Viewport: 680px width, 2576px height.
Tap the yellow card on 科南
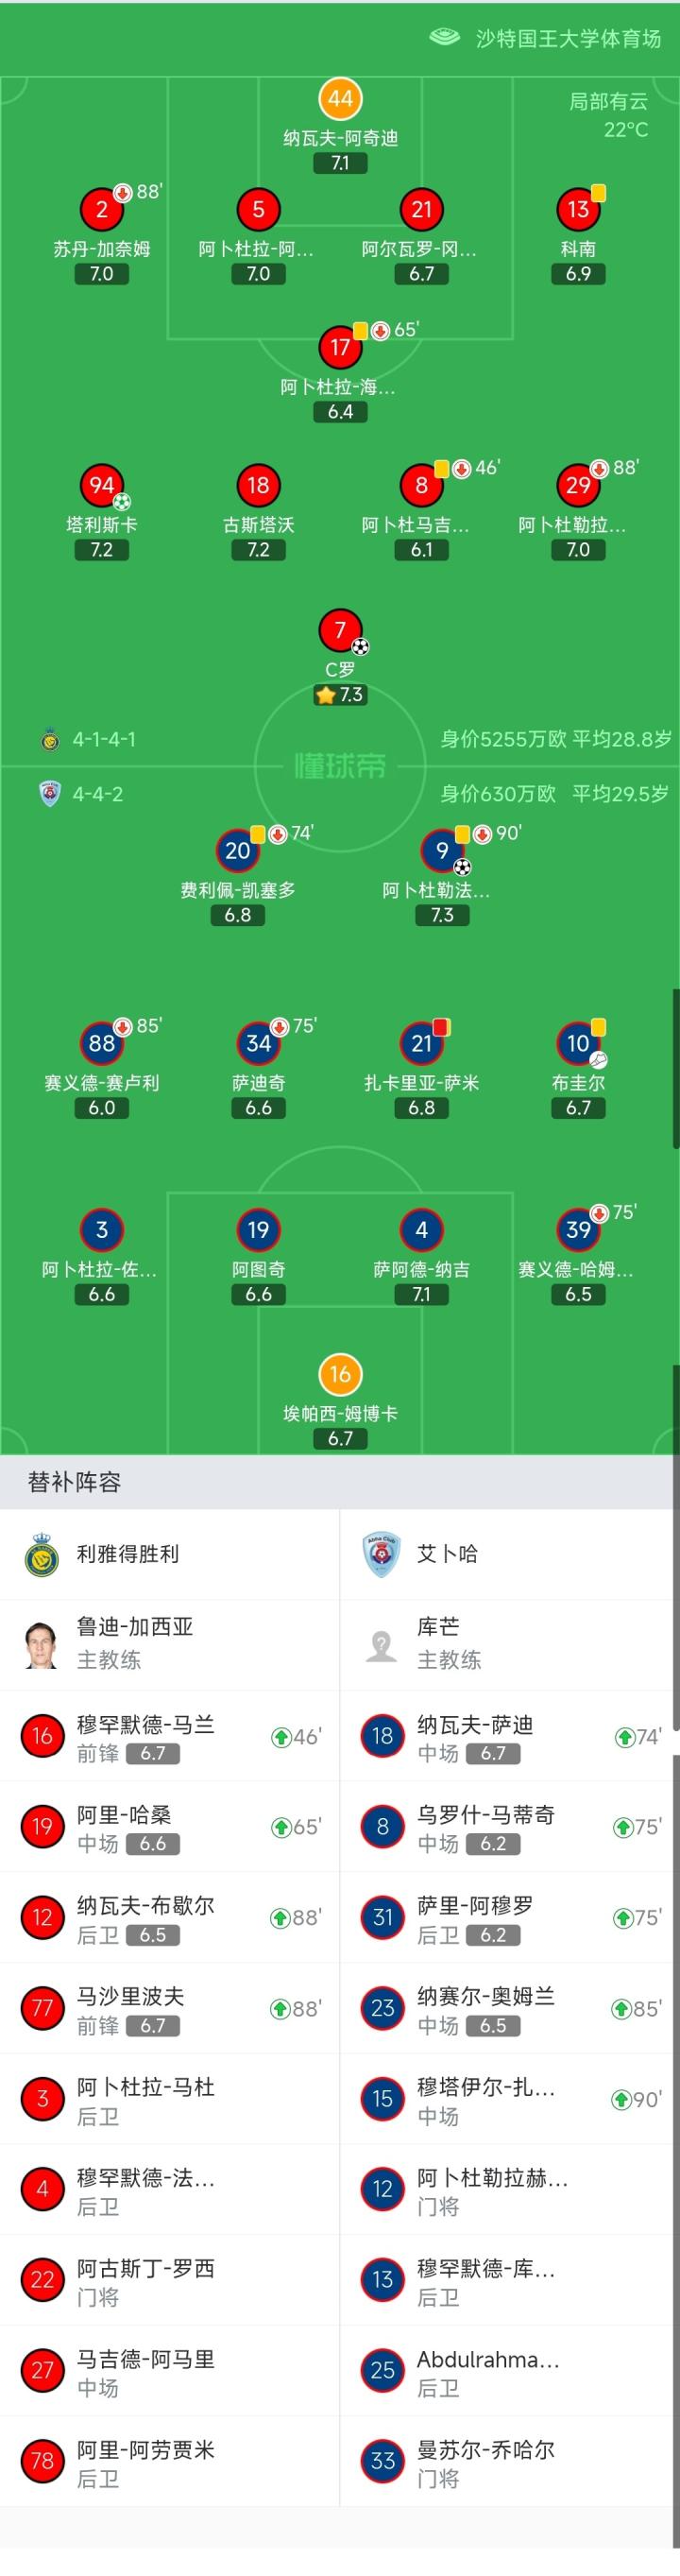(598, 193)
